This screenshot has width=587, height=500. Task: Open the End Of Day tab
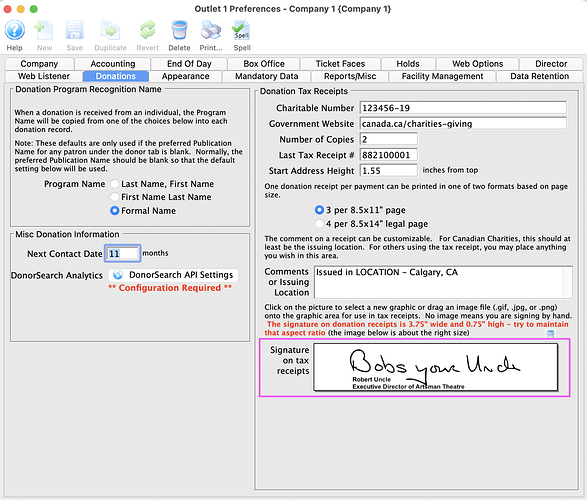[189, 64]
